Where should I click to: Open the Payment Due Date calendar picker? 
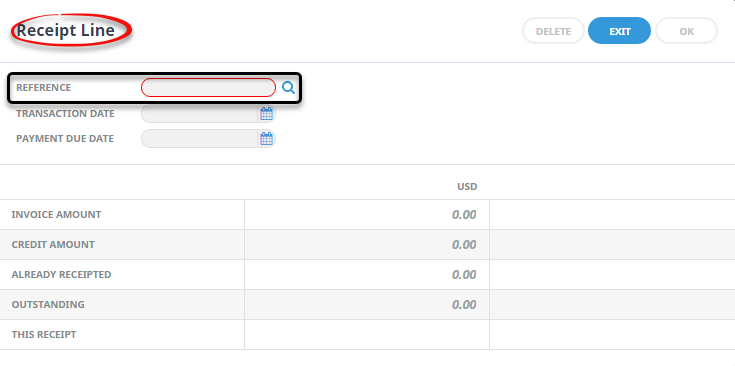click(266, 139)
